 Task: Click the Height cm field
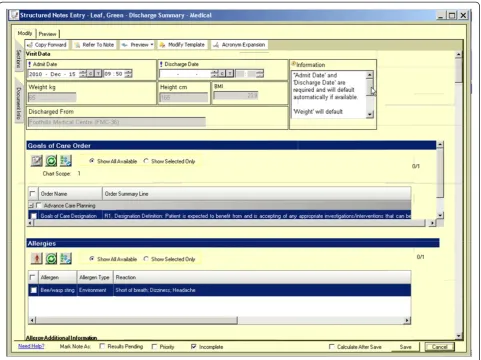pyautogui.click(x=184, y=97)
